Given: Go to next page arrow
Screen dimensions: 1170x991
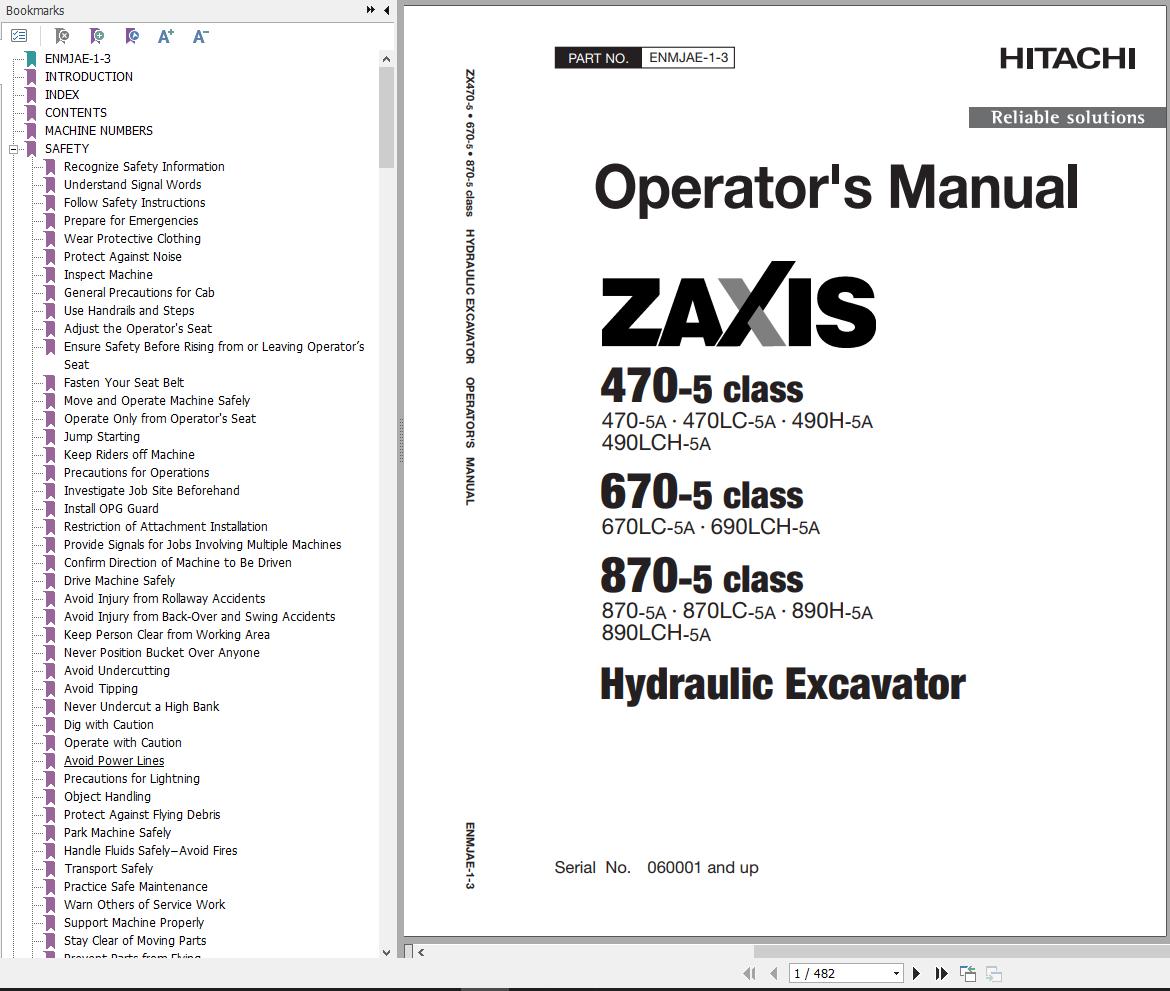Looking at the screenshot, I should pos(916,973).
